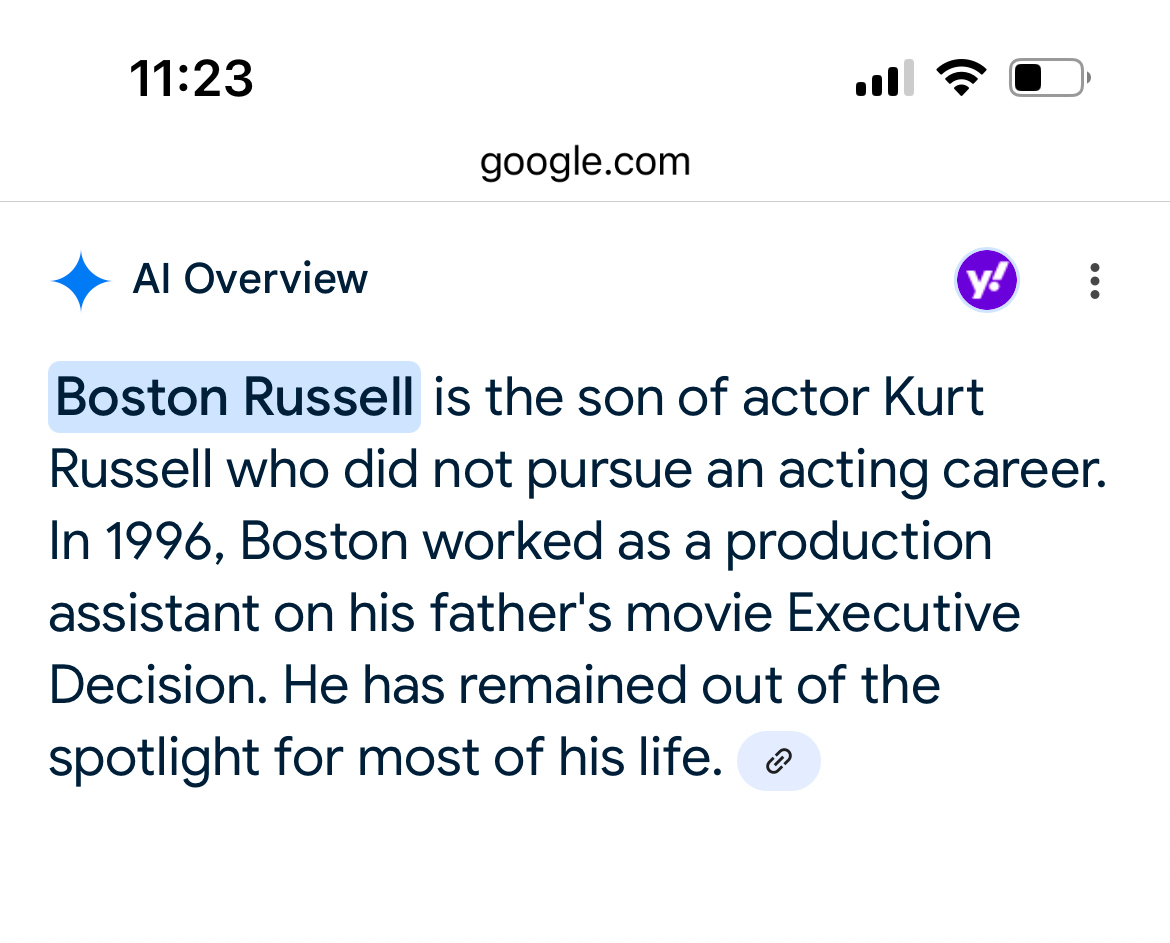Tap the google.com address text
The image size is (1170, 943).
(585, 161)
